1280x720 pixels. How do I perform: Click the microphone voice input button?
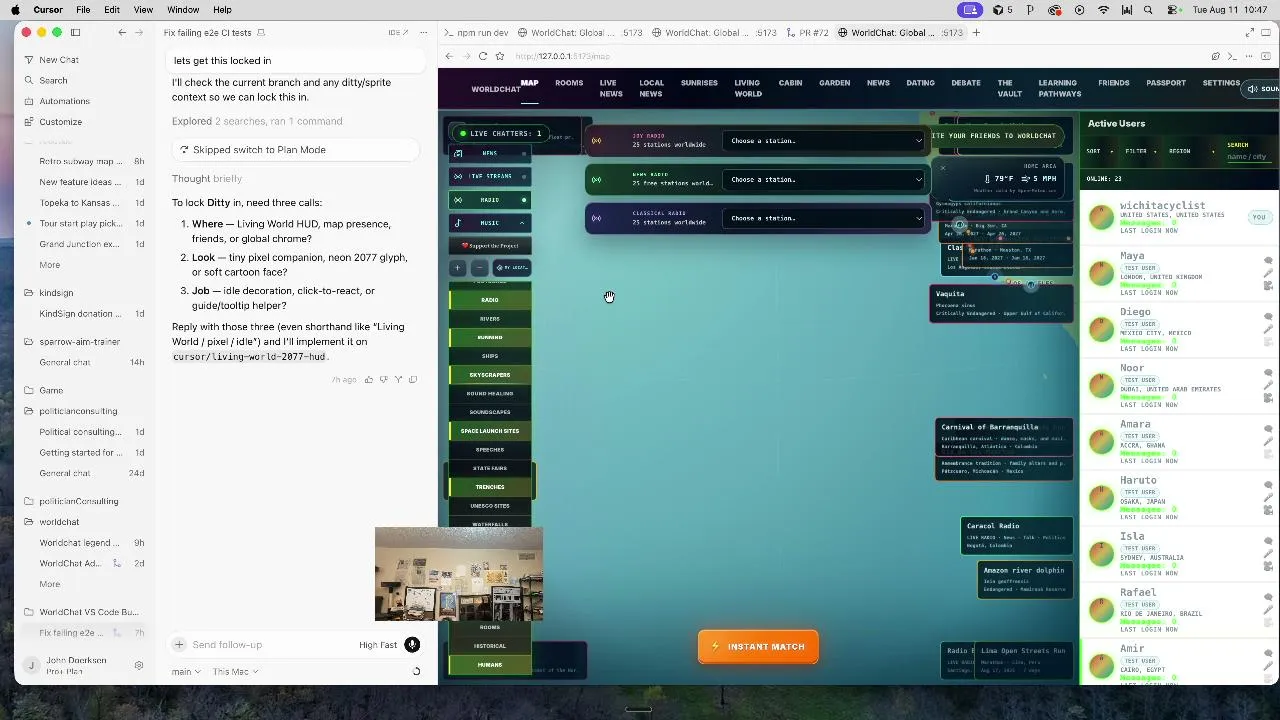pos(412,645)
